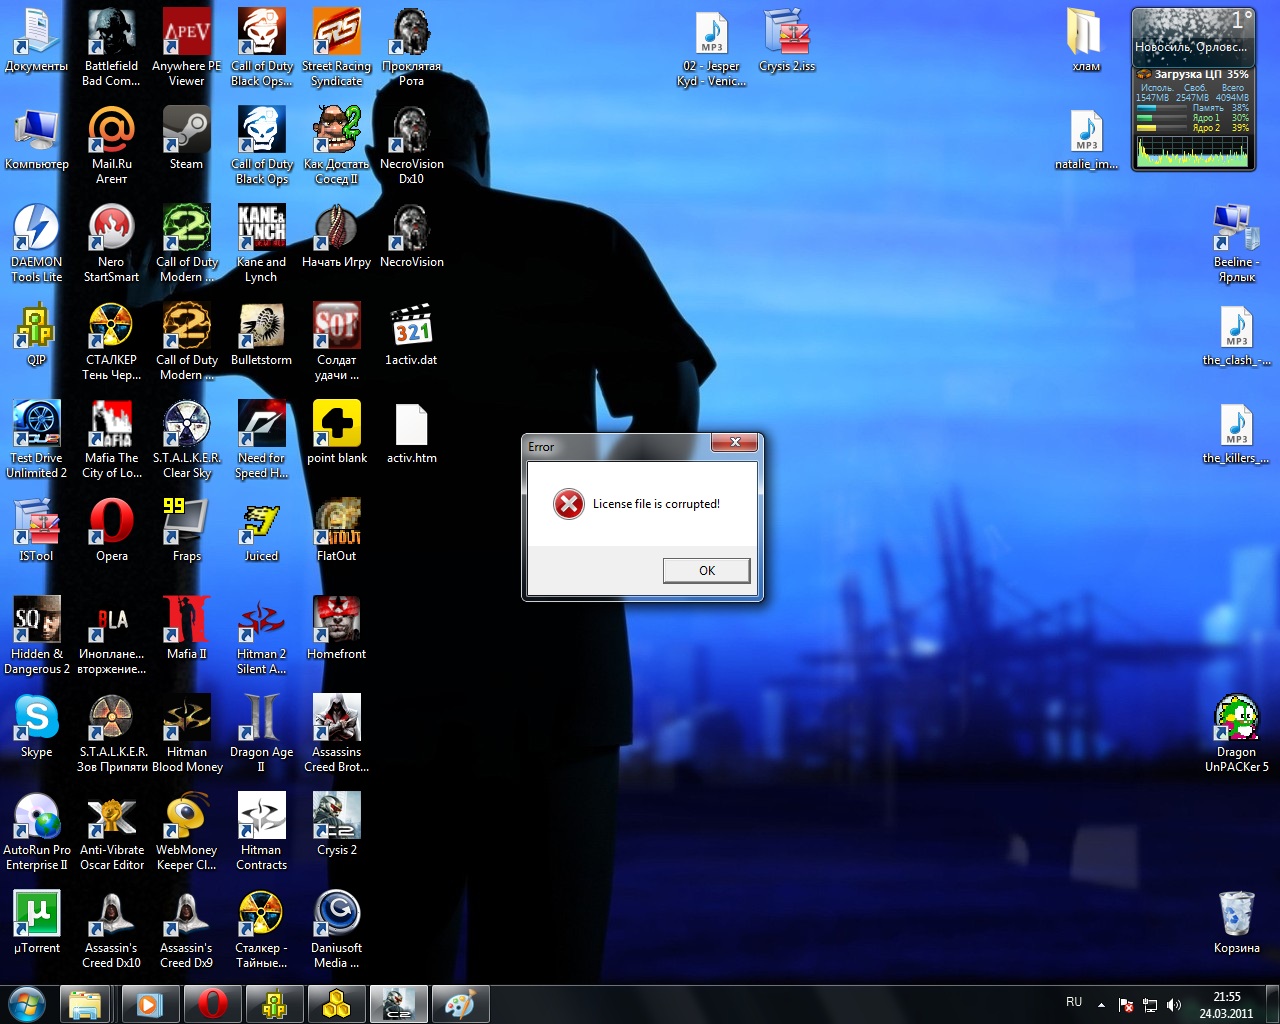Viewport: 1280px width, 1024px height.
Task: Click WebMoney Keeper Classic icon
Action: click(x=186, y=831)
